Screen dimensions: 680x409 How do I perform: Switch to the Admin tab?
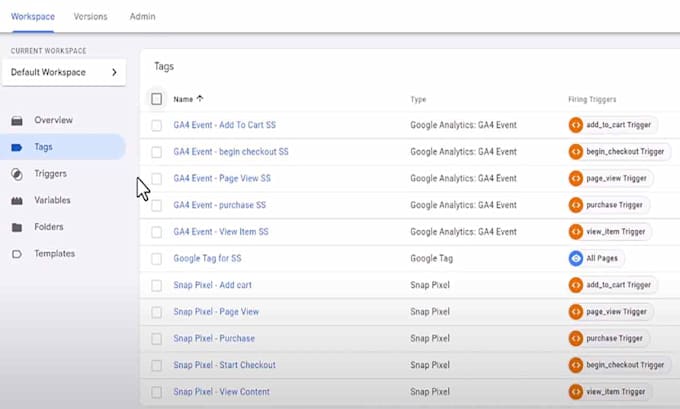142,16
